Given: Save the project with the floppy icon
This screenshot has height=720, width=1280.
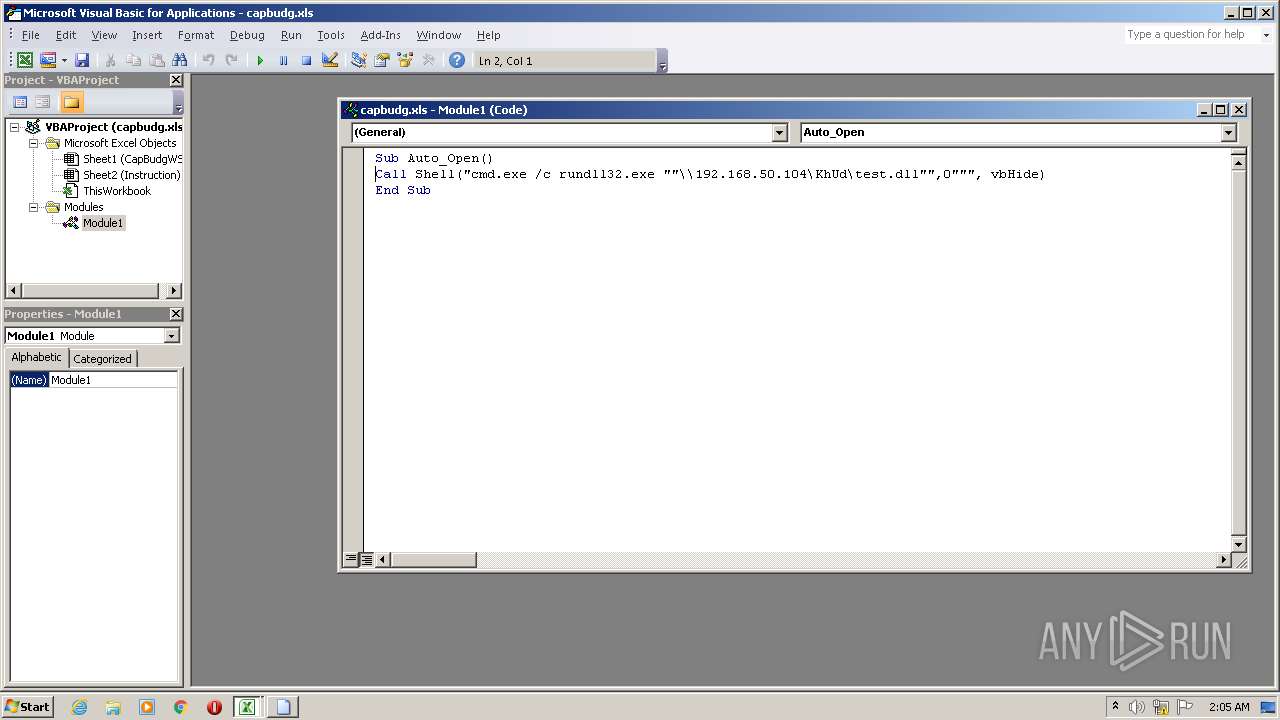Looking at the screenshot, I should [x=82, y=61].
